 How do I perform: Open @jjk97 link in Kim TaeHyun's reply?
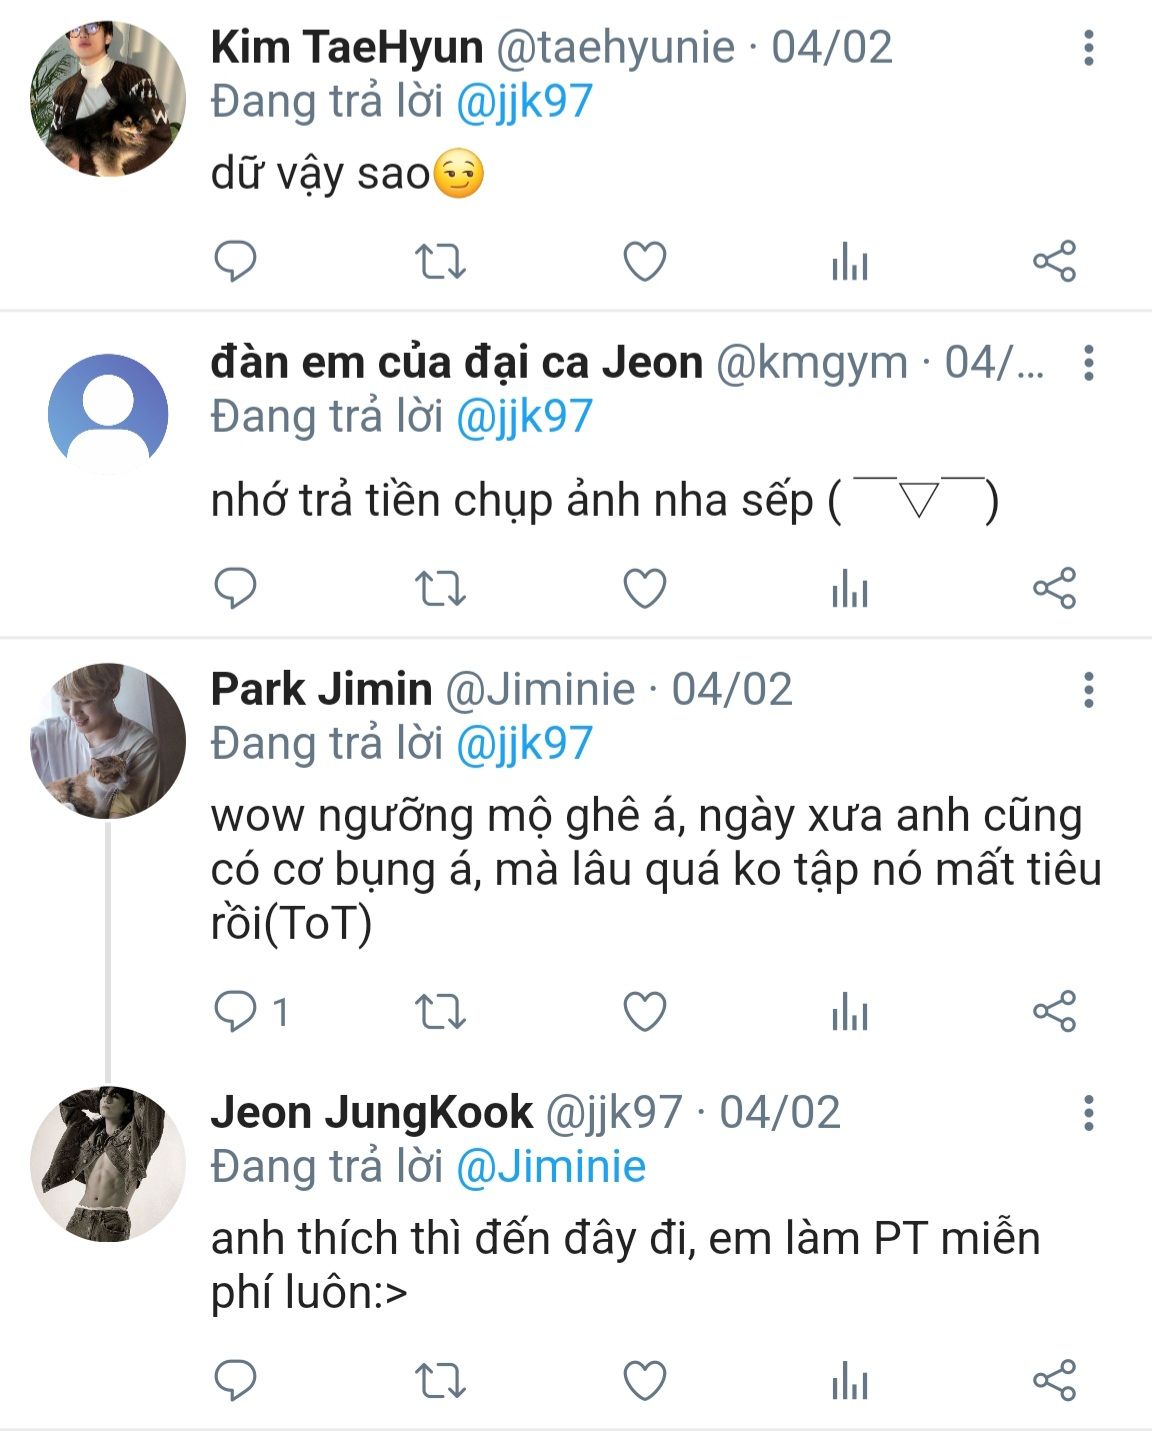(524, 102)
